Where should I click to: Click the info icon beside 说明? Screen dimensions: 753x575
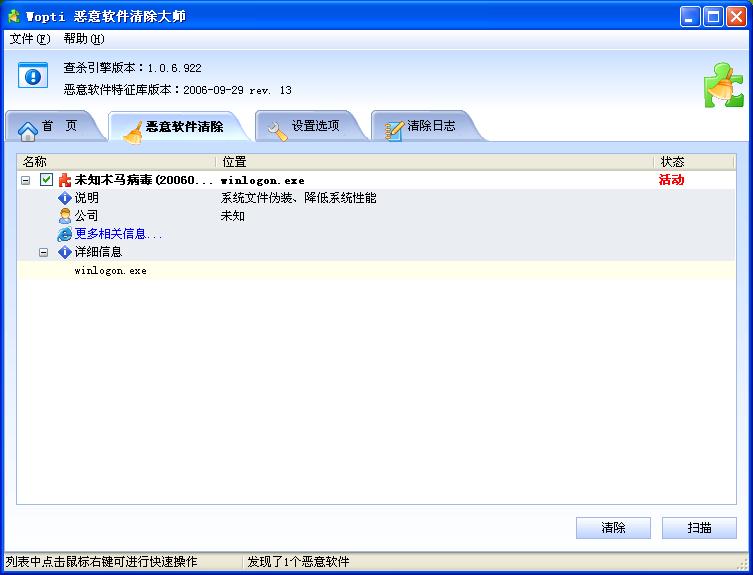[64, 198]
